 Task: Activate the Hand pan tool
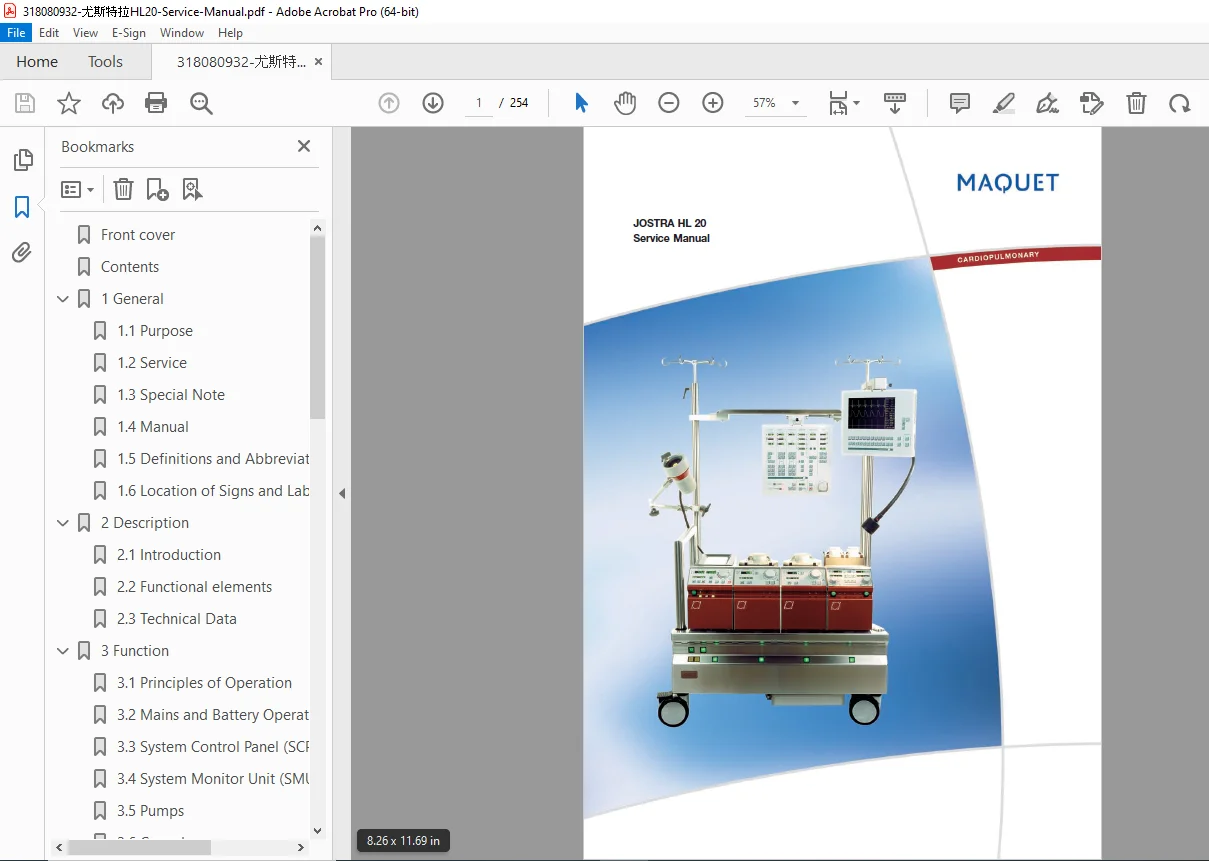[x=625, y=103]
